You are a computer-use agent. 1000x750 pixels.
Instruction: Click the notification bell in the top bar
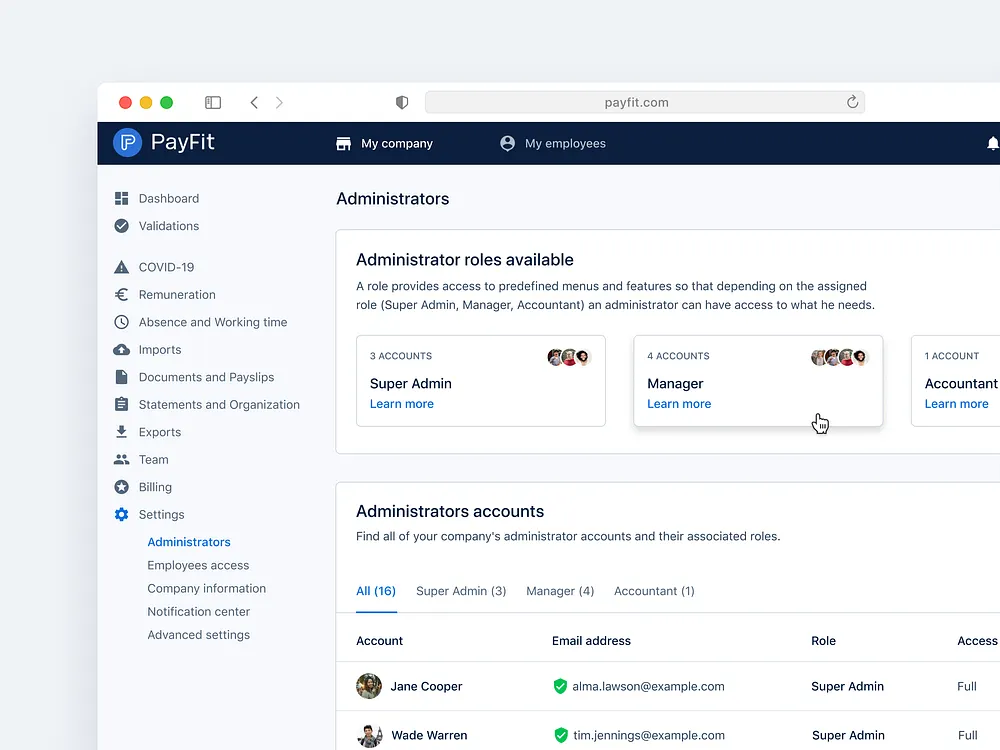(992, 143)
